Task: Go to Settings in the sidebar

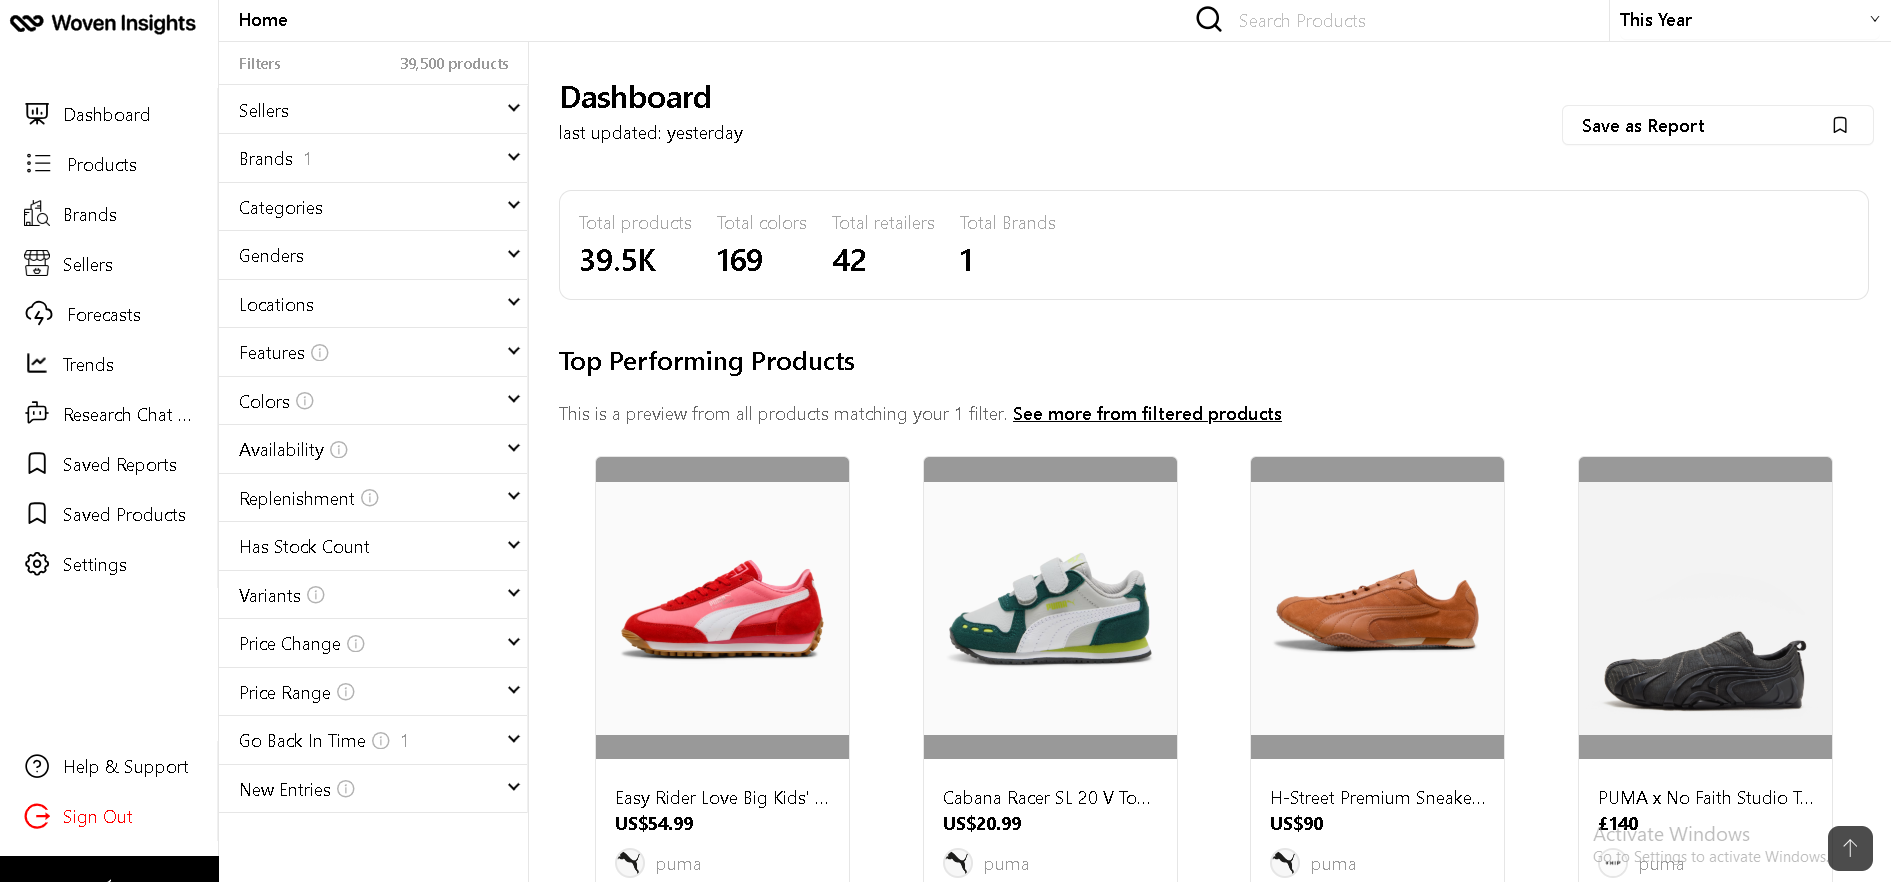Action: [94, 564]
